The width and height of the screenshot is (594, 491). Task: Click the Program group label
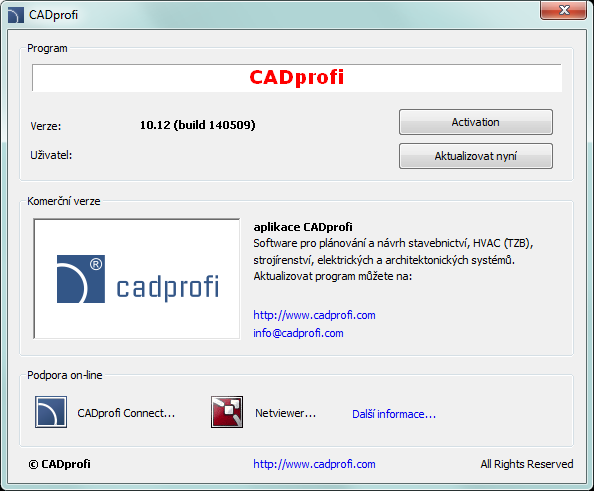tap(47, 48)
